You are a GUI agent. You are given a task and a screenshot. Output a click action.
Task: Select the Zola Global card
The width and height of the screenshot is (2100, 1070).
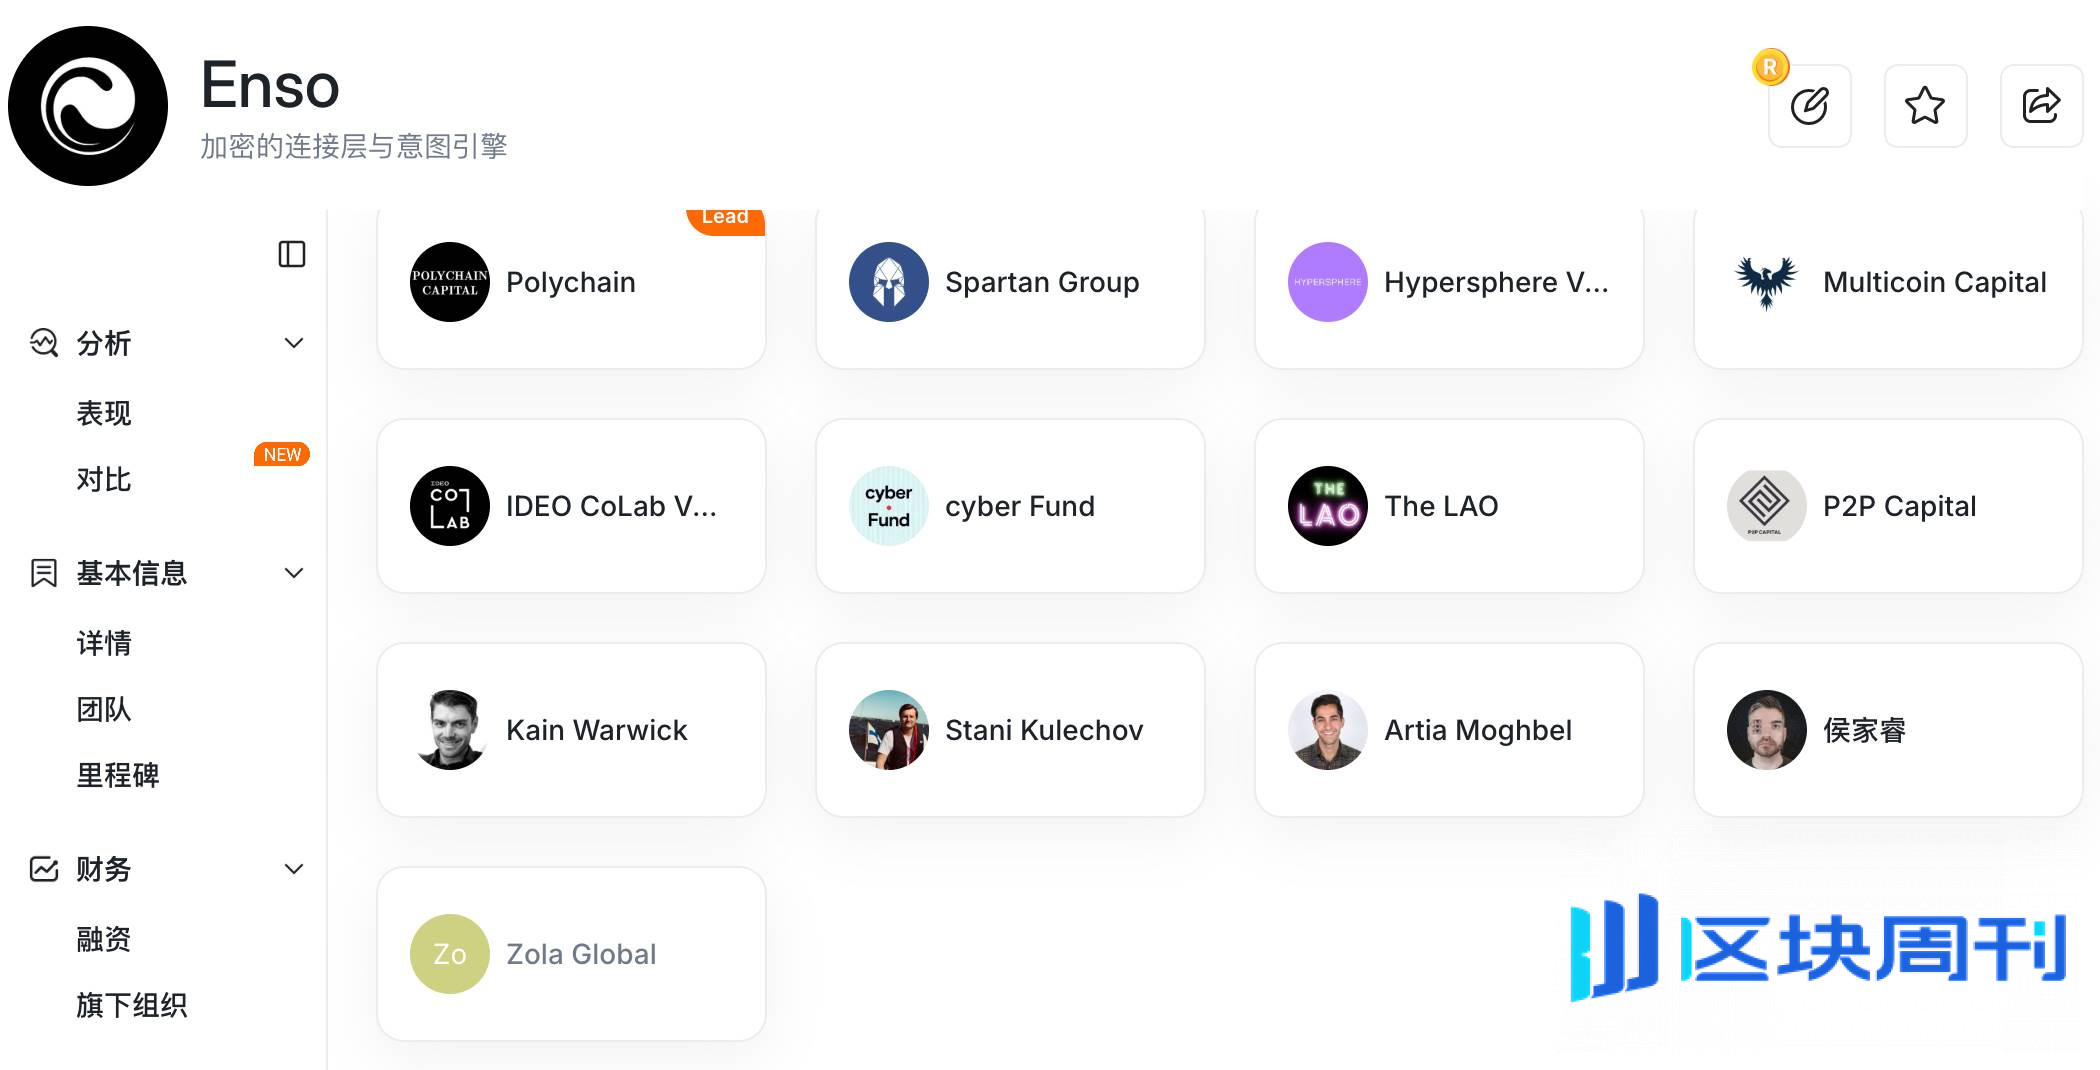[x=571, y=954]
